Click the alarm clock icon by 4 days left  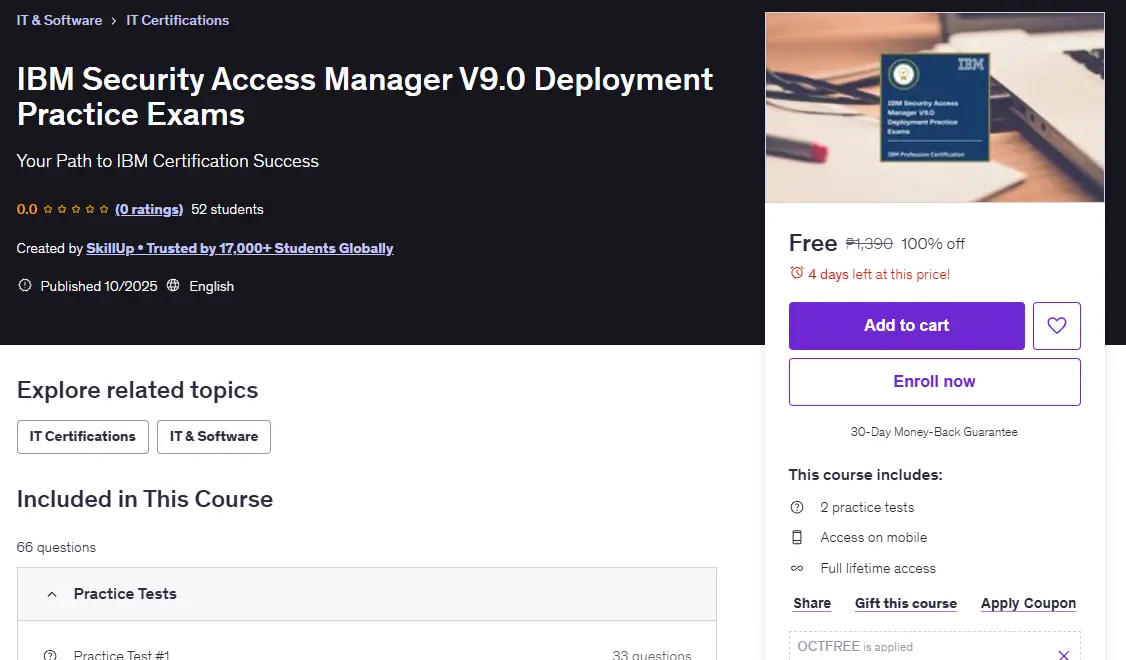(x=796, y=273)
